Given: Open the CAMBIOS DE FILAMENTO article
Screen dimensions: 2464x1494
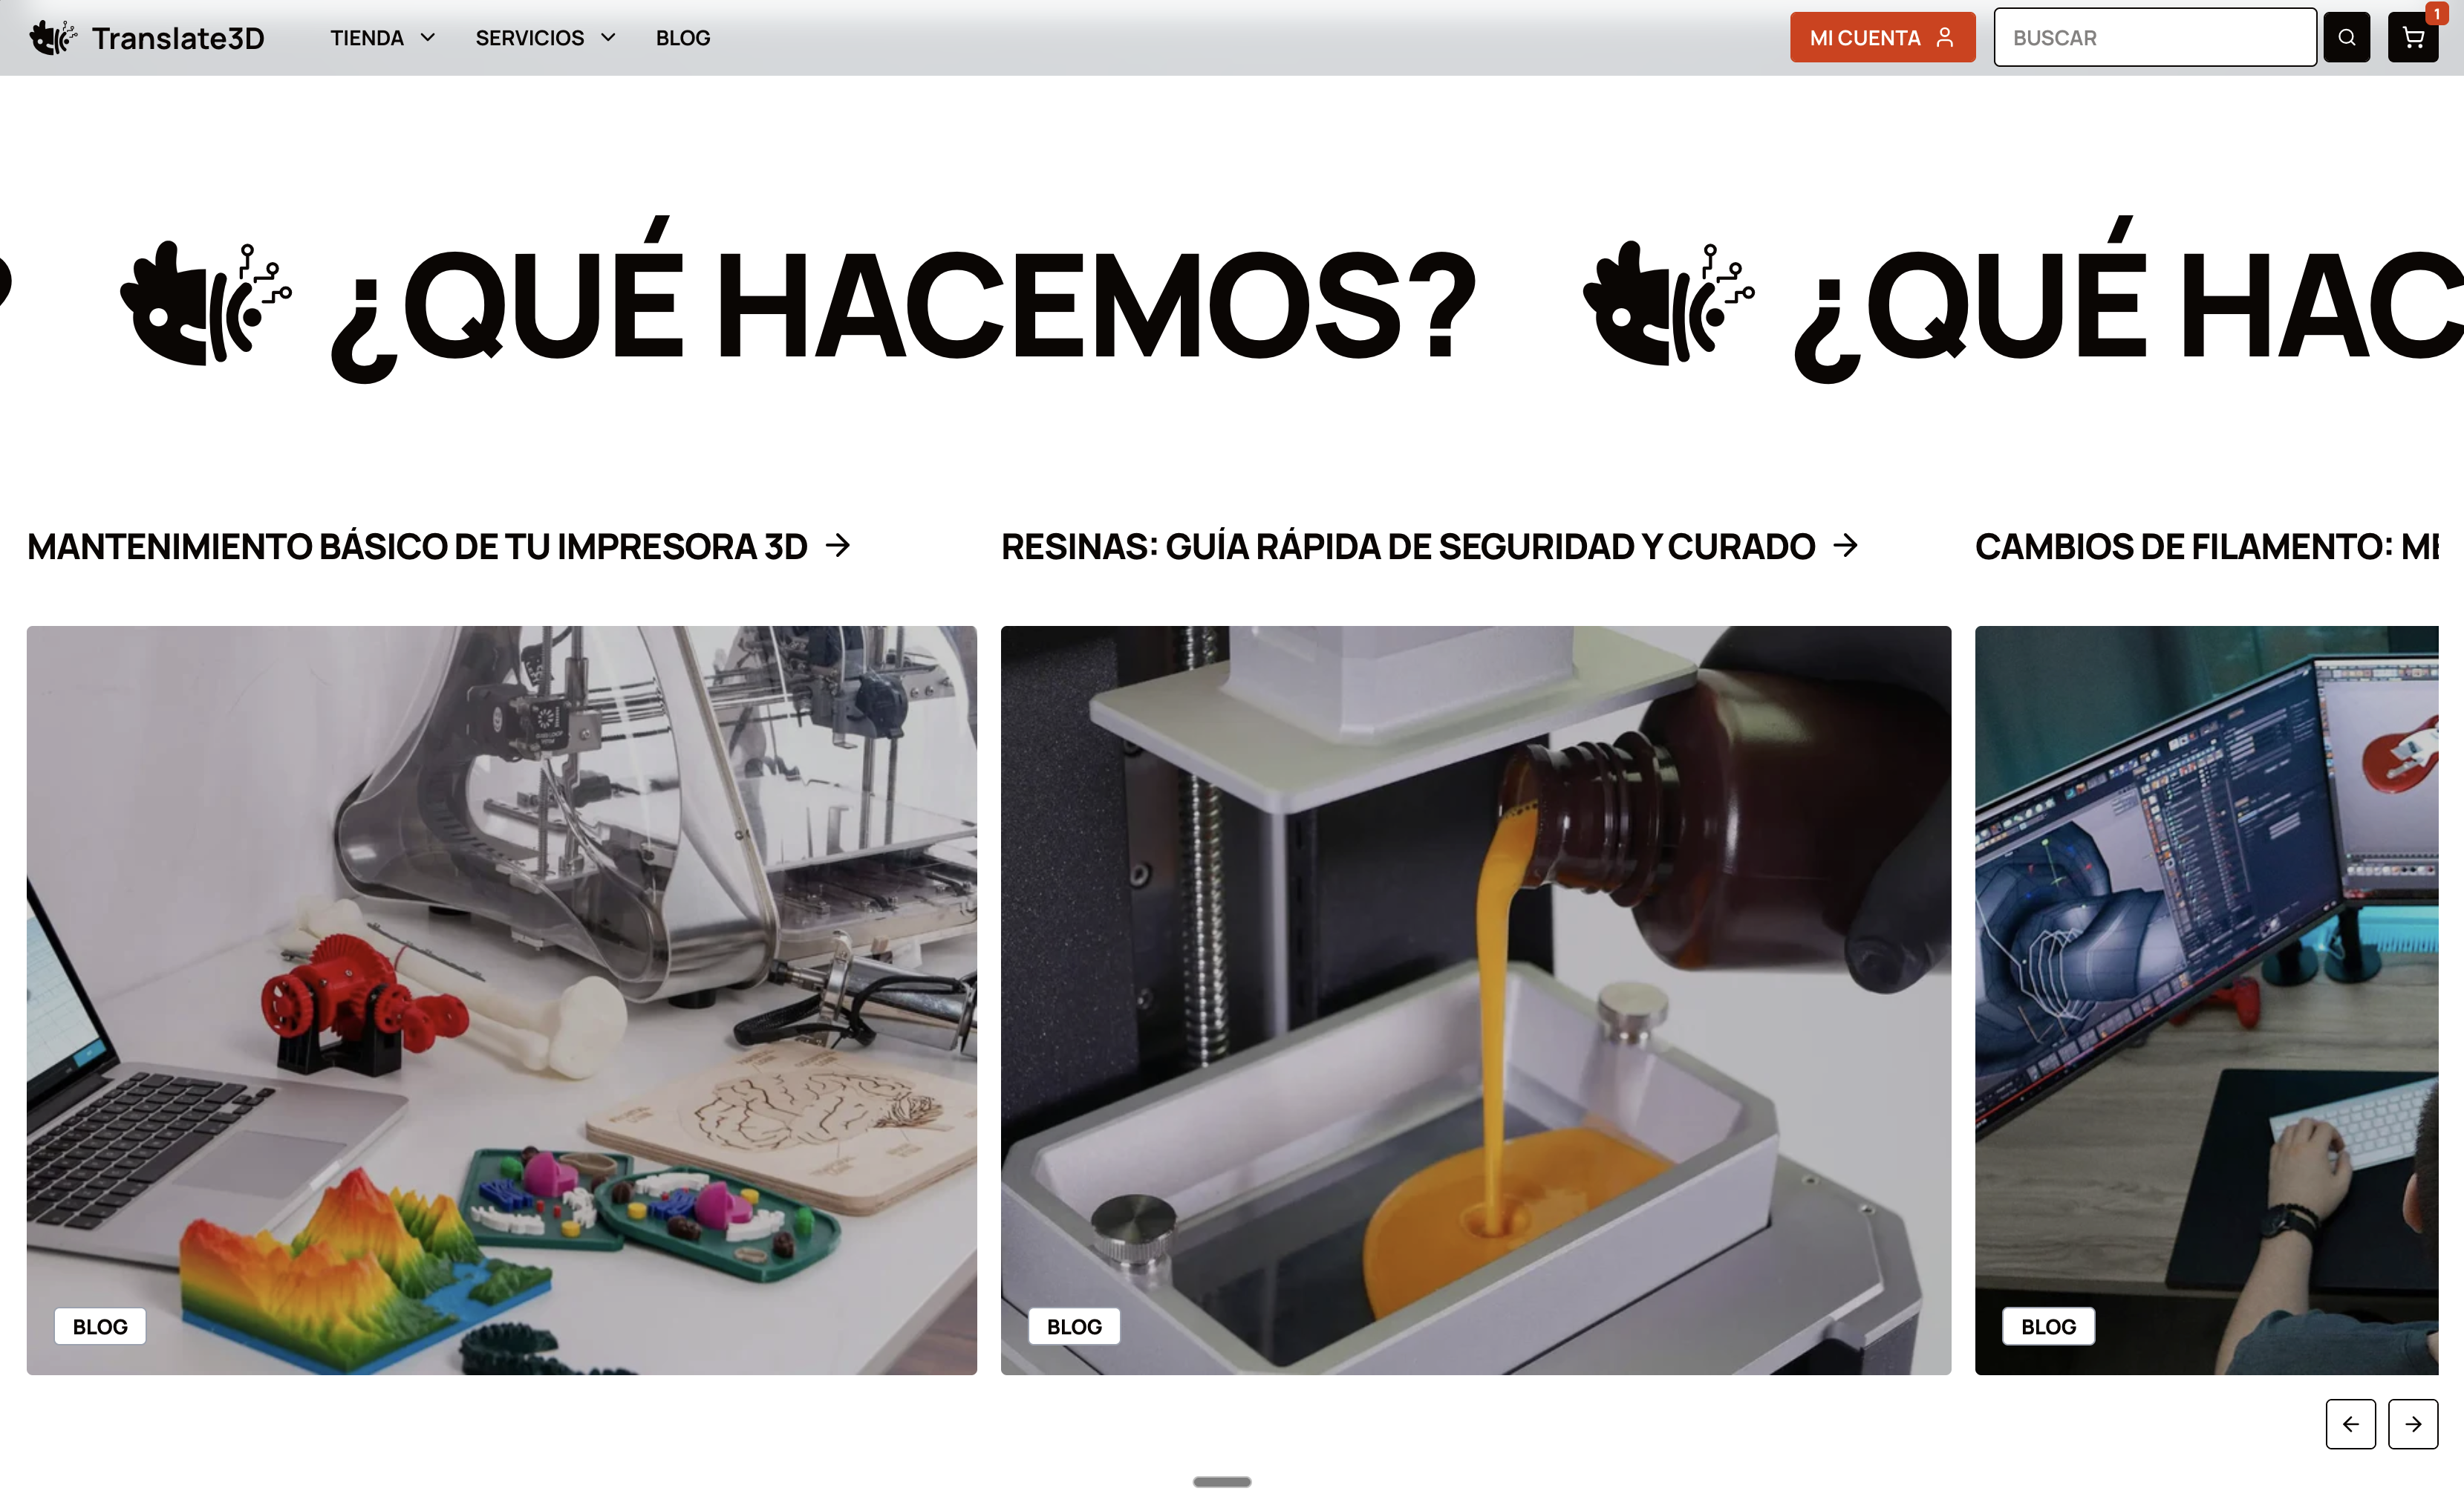Looking at the screenshot, I should tap(2200, 546).
